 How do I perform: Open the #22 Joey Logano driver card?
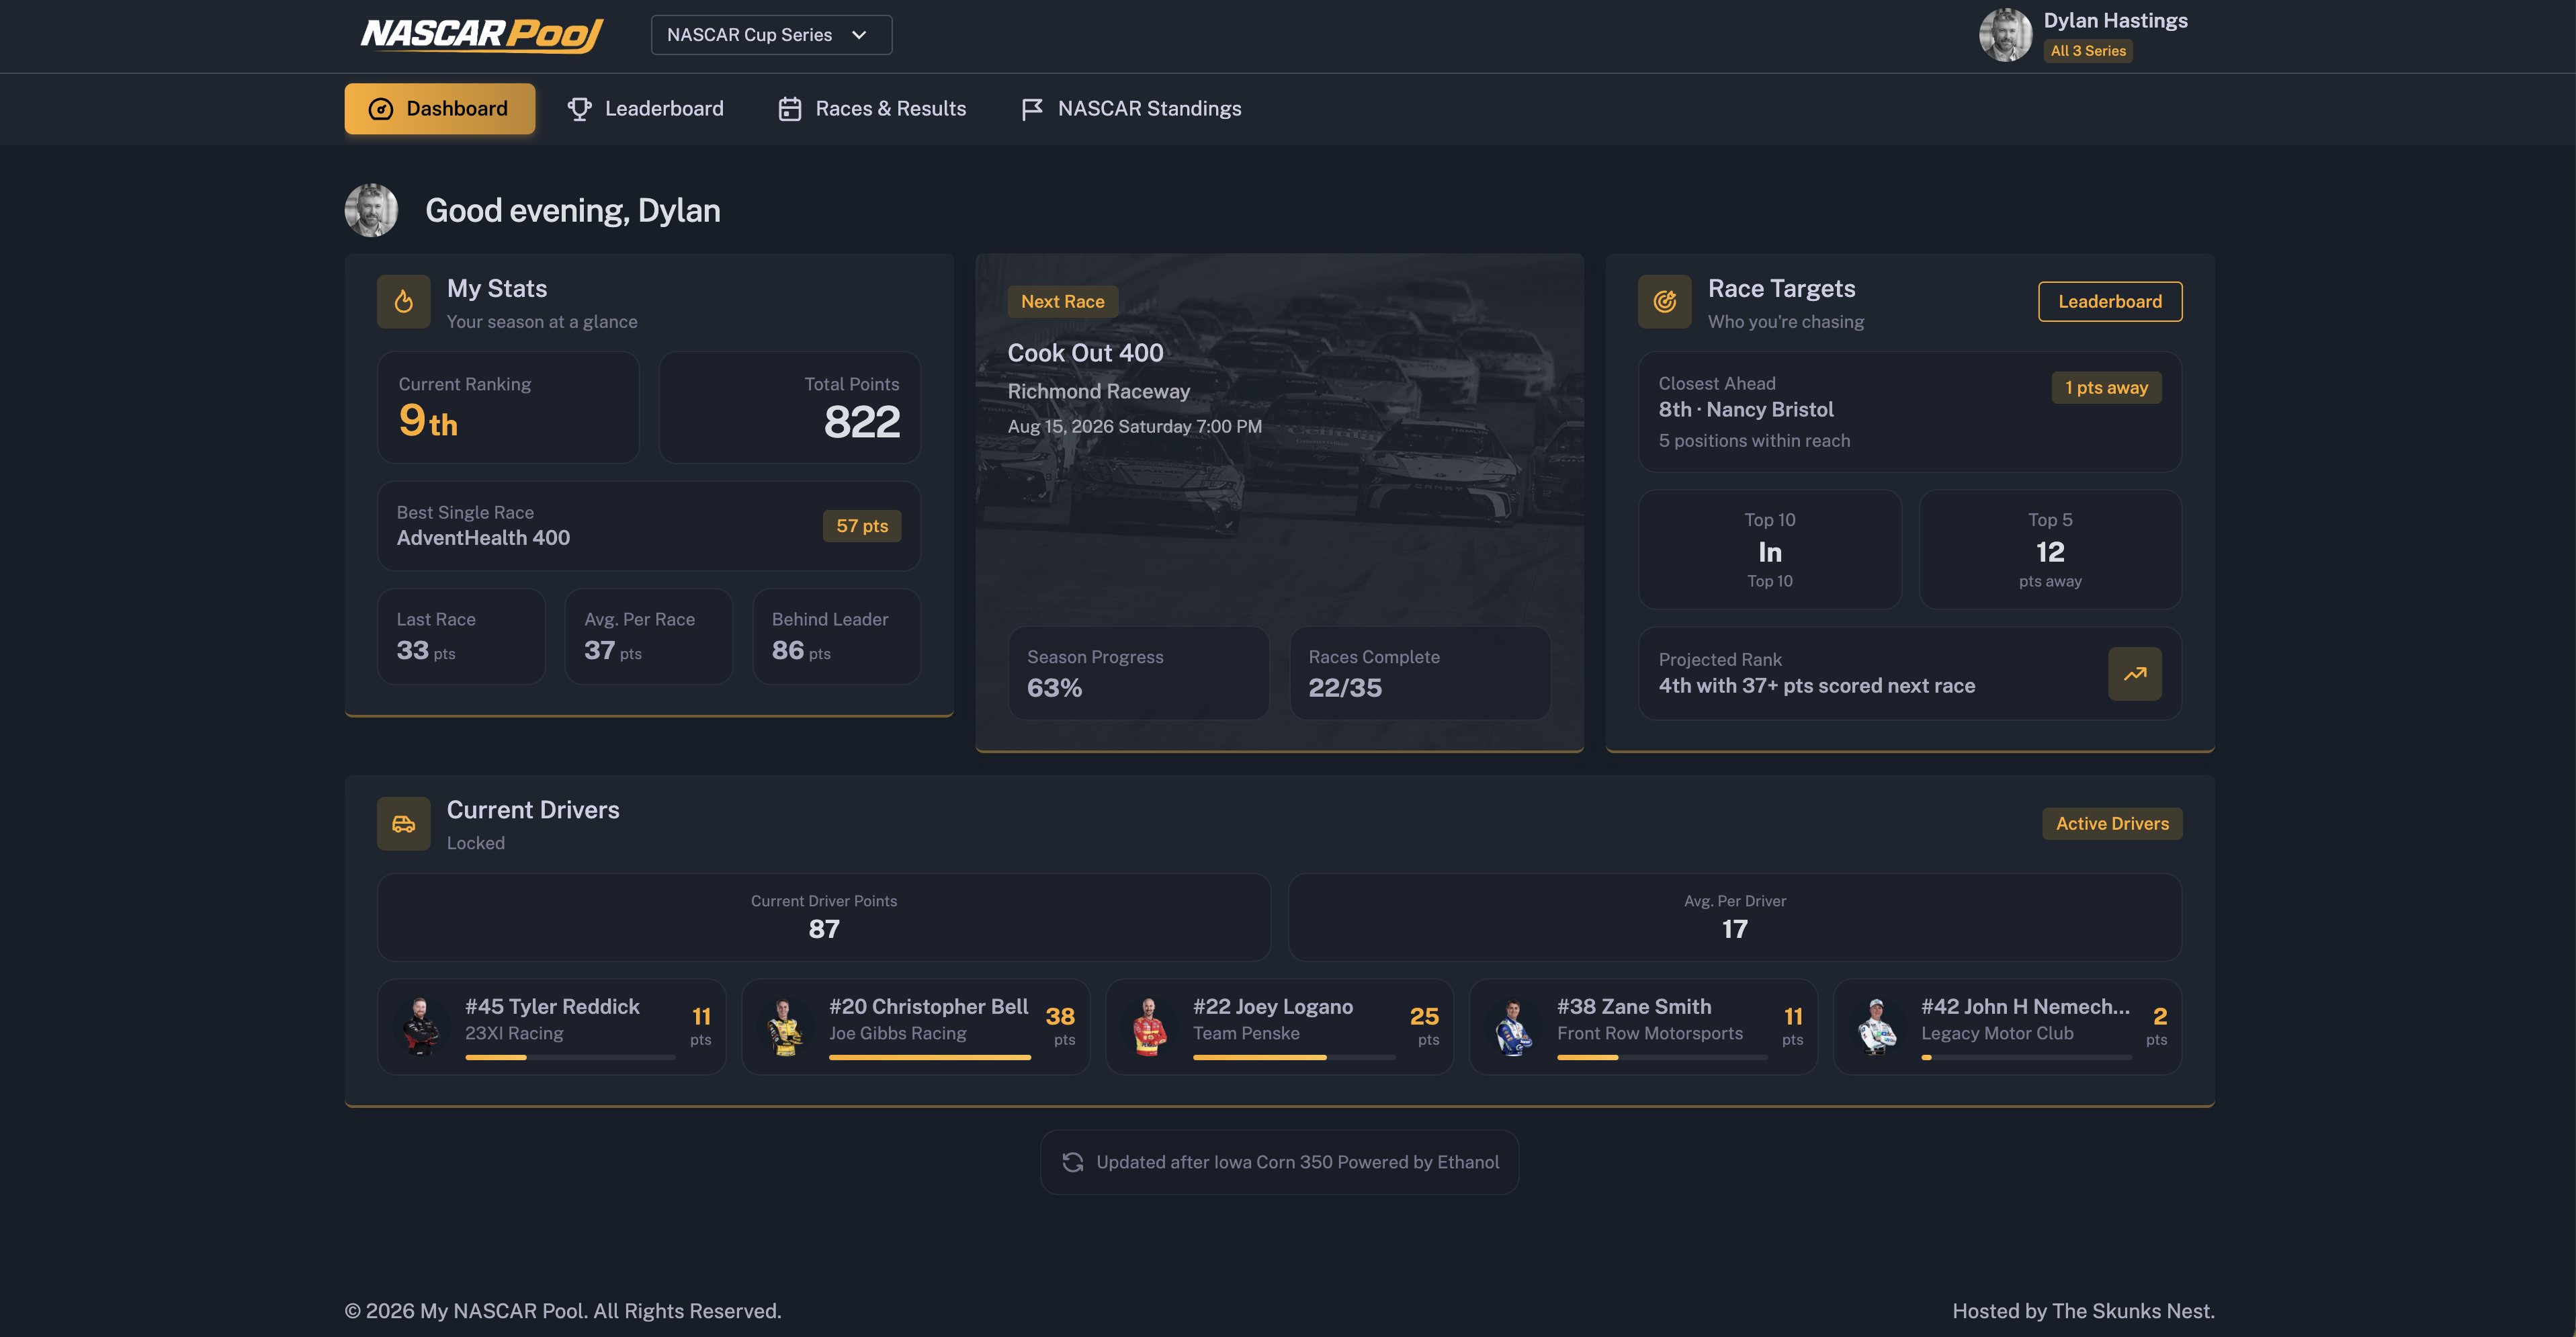pyautogui.click(x=1279, y=1027)
